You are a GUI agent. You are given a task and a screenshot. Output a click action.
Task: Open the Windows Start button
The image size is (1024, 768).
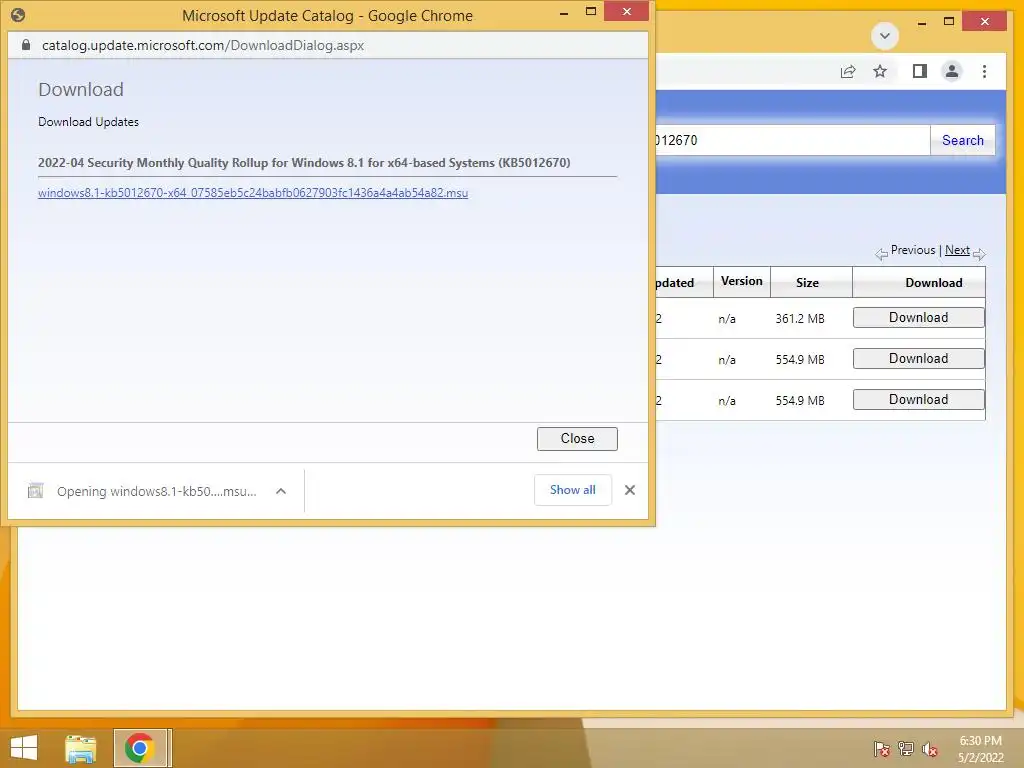pos(24,748)
